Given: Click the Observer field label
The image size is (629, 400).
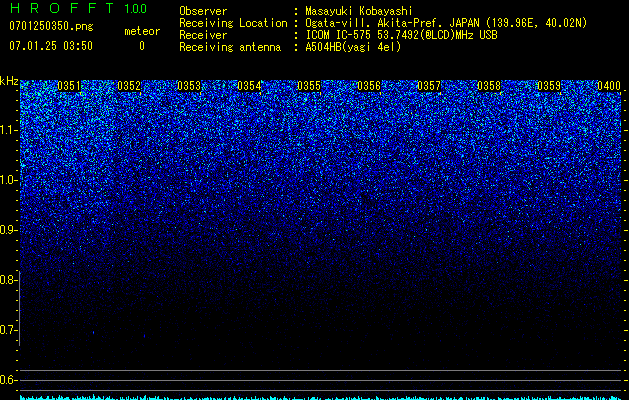Looking at the screenshot, I should click(203, 11).
